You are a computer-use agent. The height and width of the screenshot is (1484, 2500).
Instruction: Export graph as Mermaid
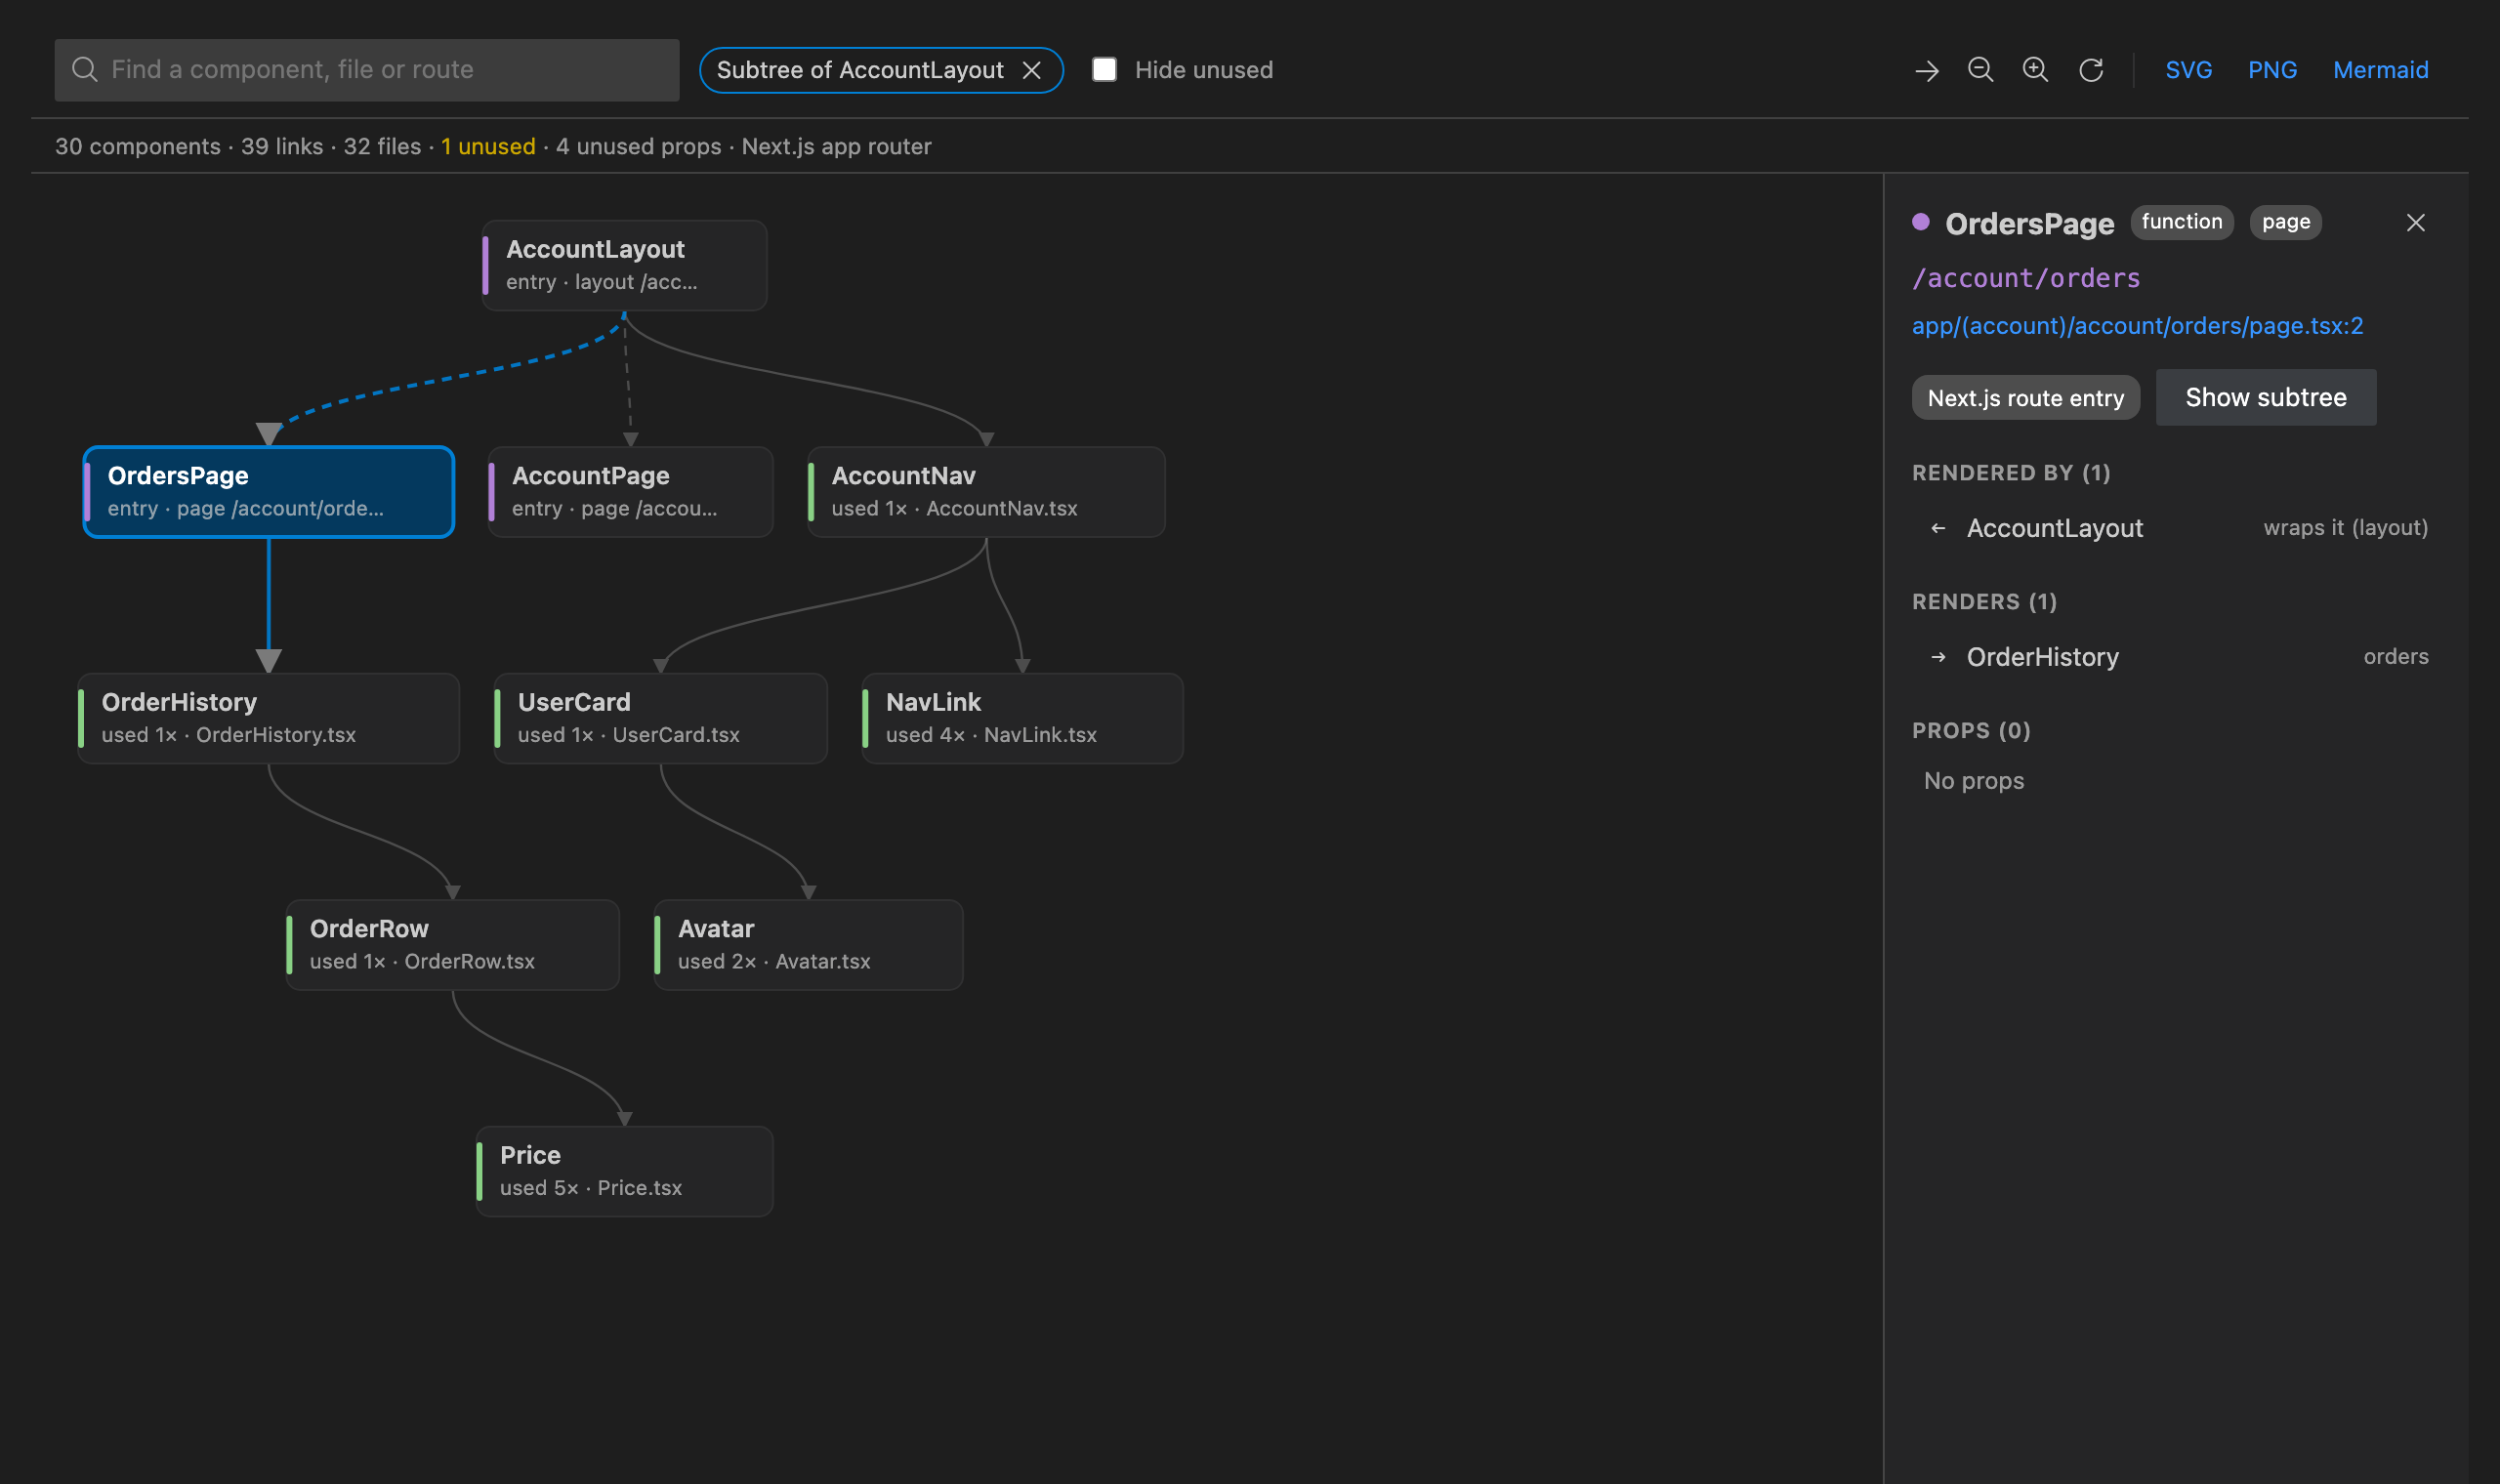pos(2380,70)
